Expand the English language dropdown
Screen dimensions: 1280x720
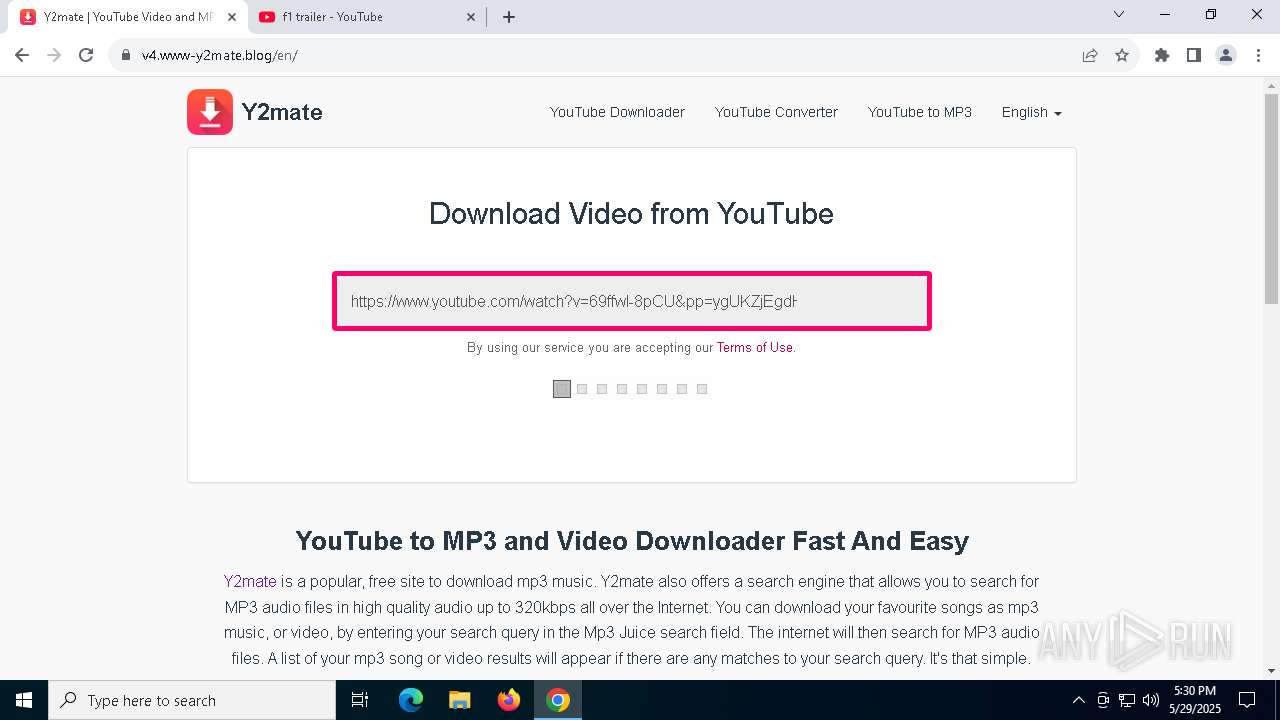tap(1031, 112)
